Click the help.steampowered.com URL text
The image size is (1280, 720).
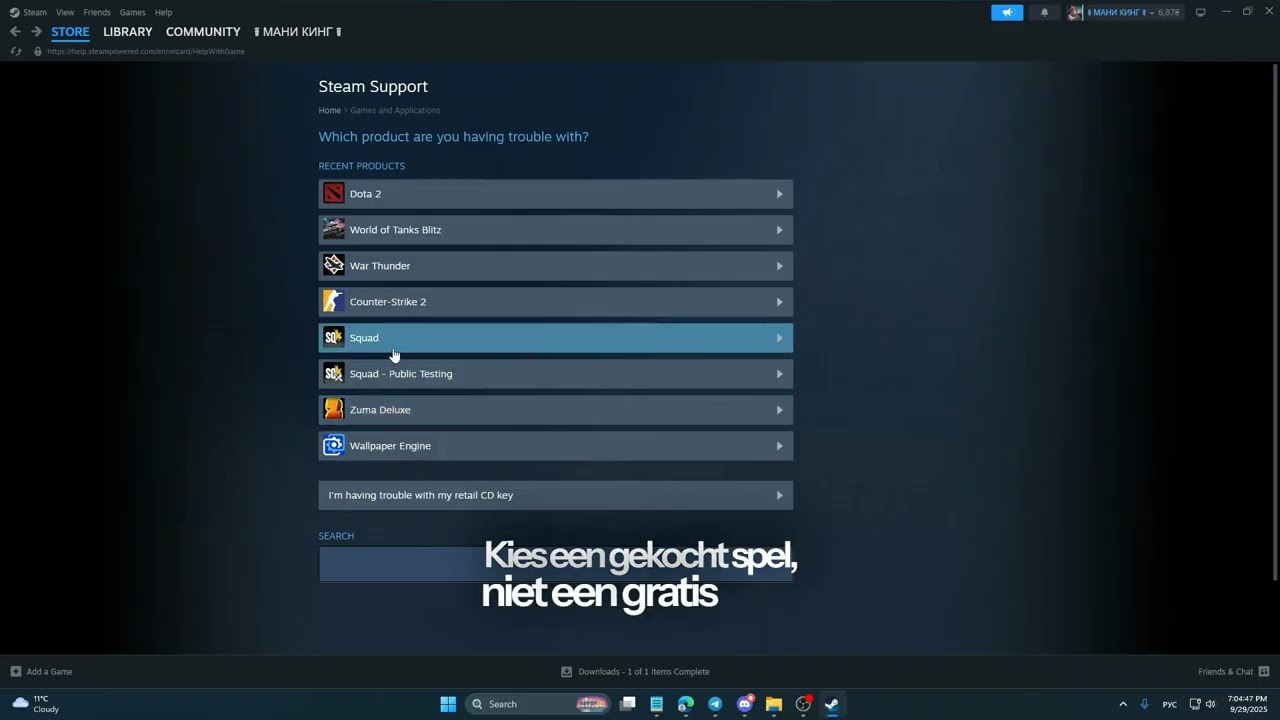point(146,51)
